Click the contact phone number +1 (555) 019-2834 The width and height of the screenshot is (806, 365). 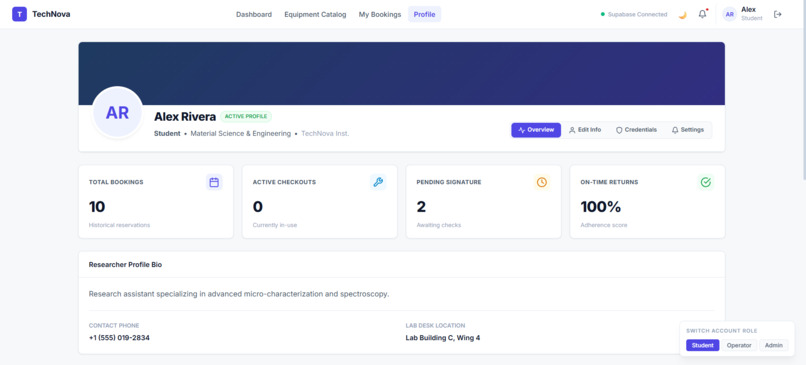(x=119, y=338)
